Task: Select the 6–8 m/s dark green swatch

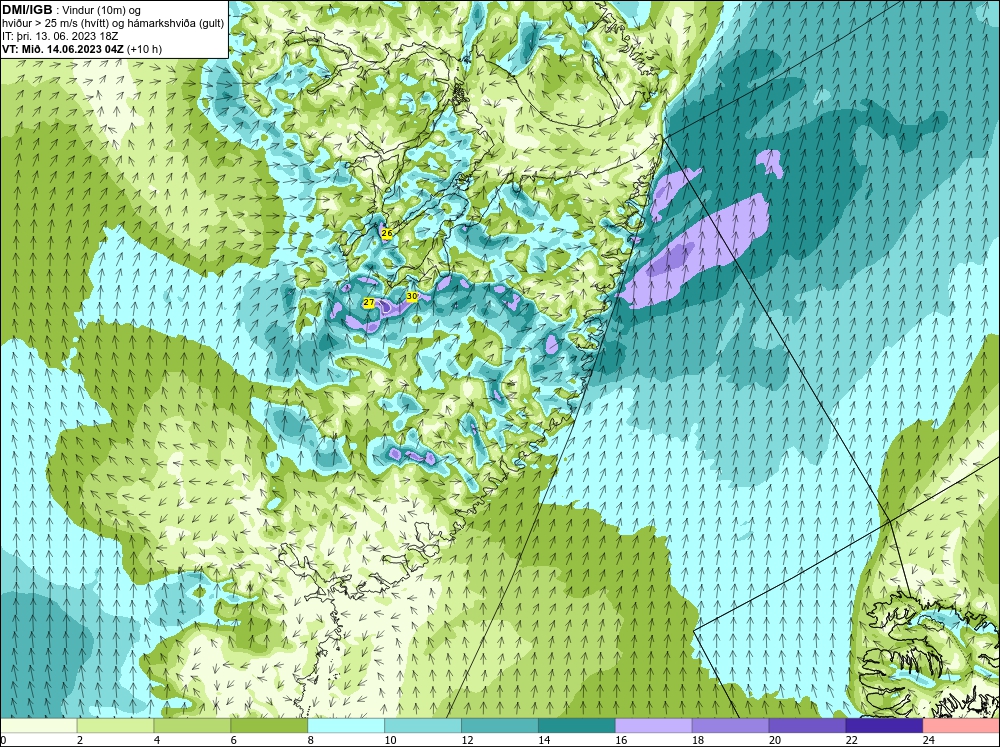Action: [269, 726]
